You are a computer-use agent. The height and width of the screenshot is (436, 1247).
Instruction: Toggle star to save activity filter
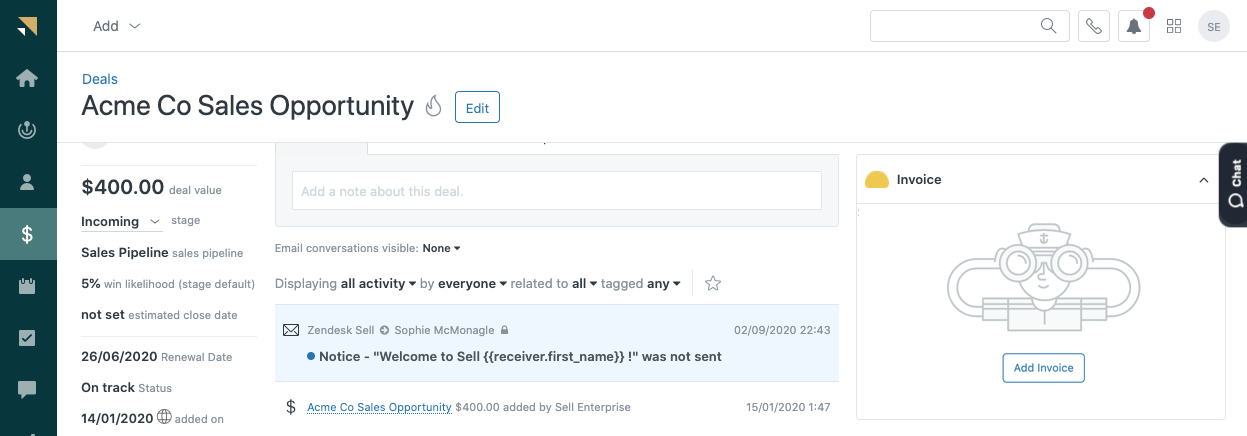click(x=713, y=284)
